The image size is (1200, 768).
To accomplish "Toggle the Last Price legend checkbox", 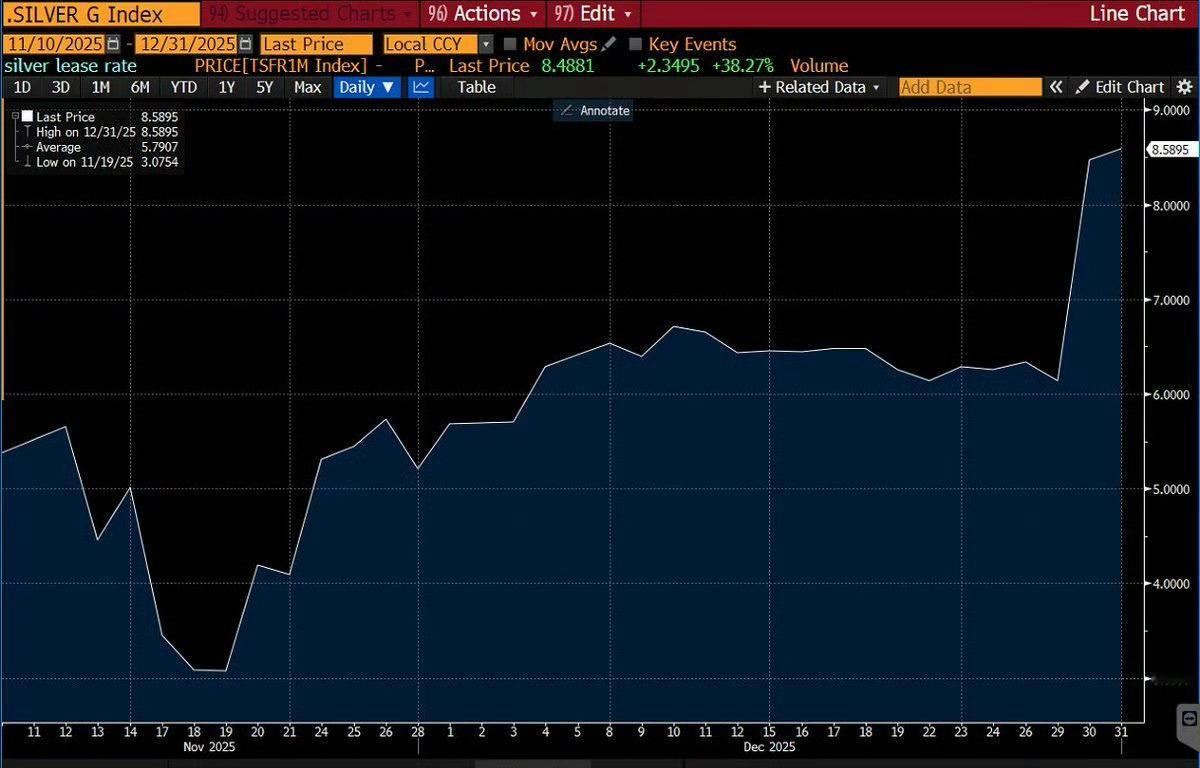I will (x=27, y=117).
